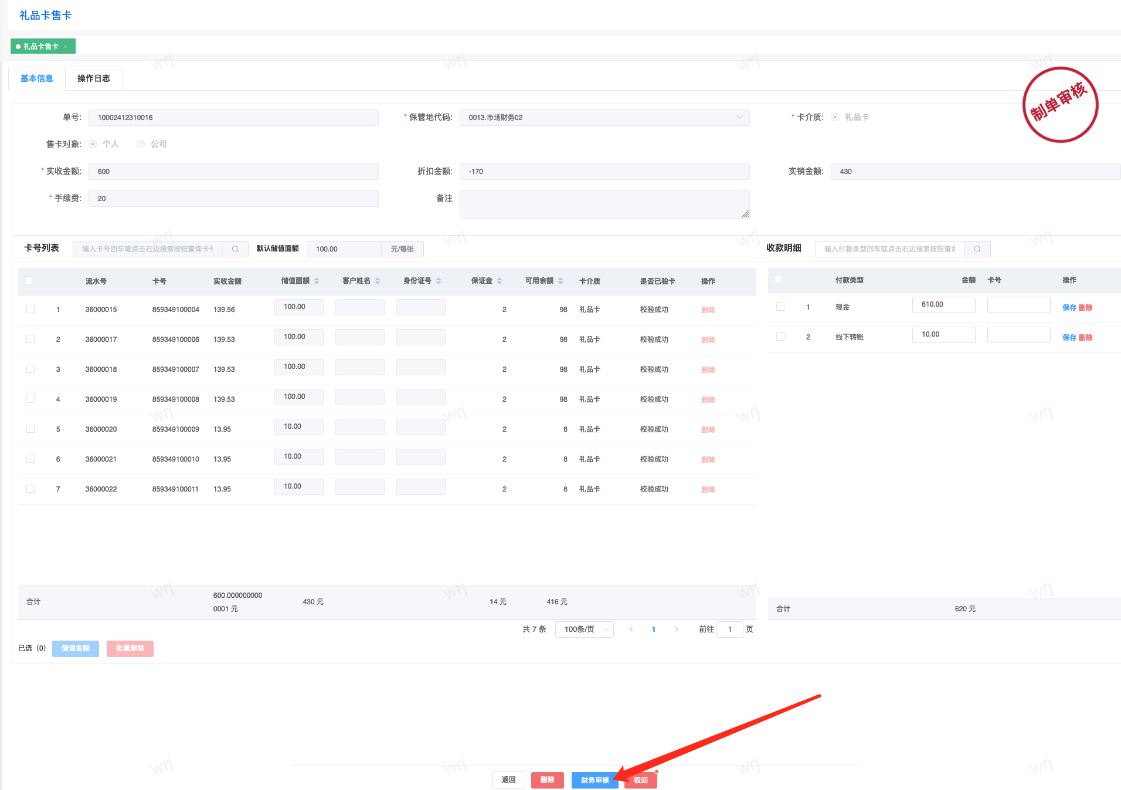Image resolution: width=1121 pixels, height=790 pixels.
Task: Open the 基本信息 tab
Action: (37, 78)
